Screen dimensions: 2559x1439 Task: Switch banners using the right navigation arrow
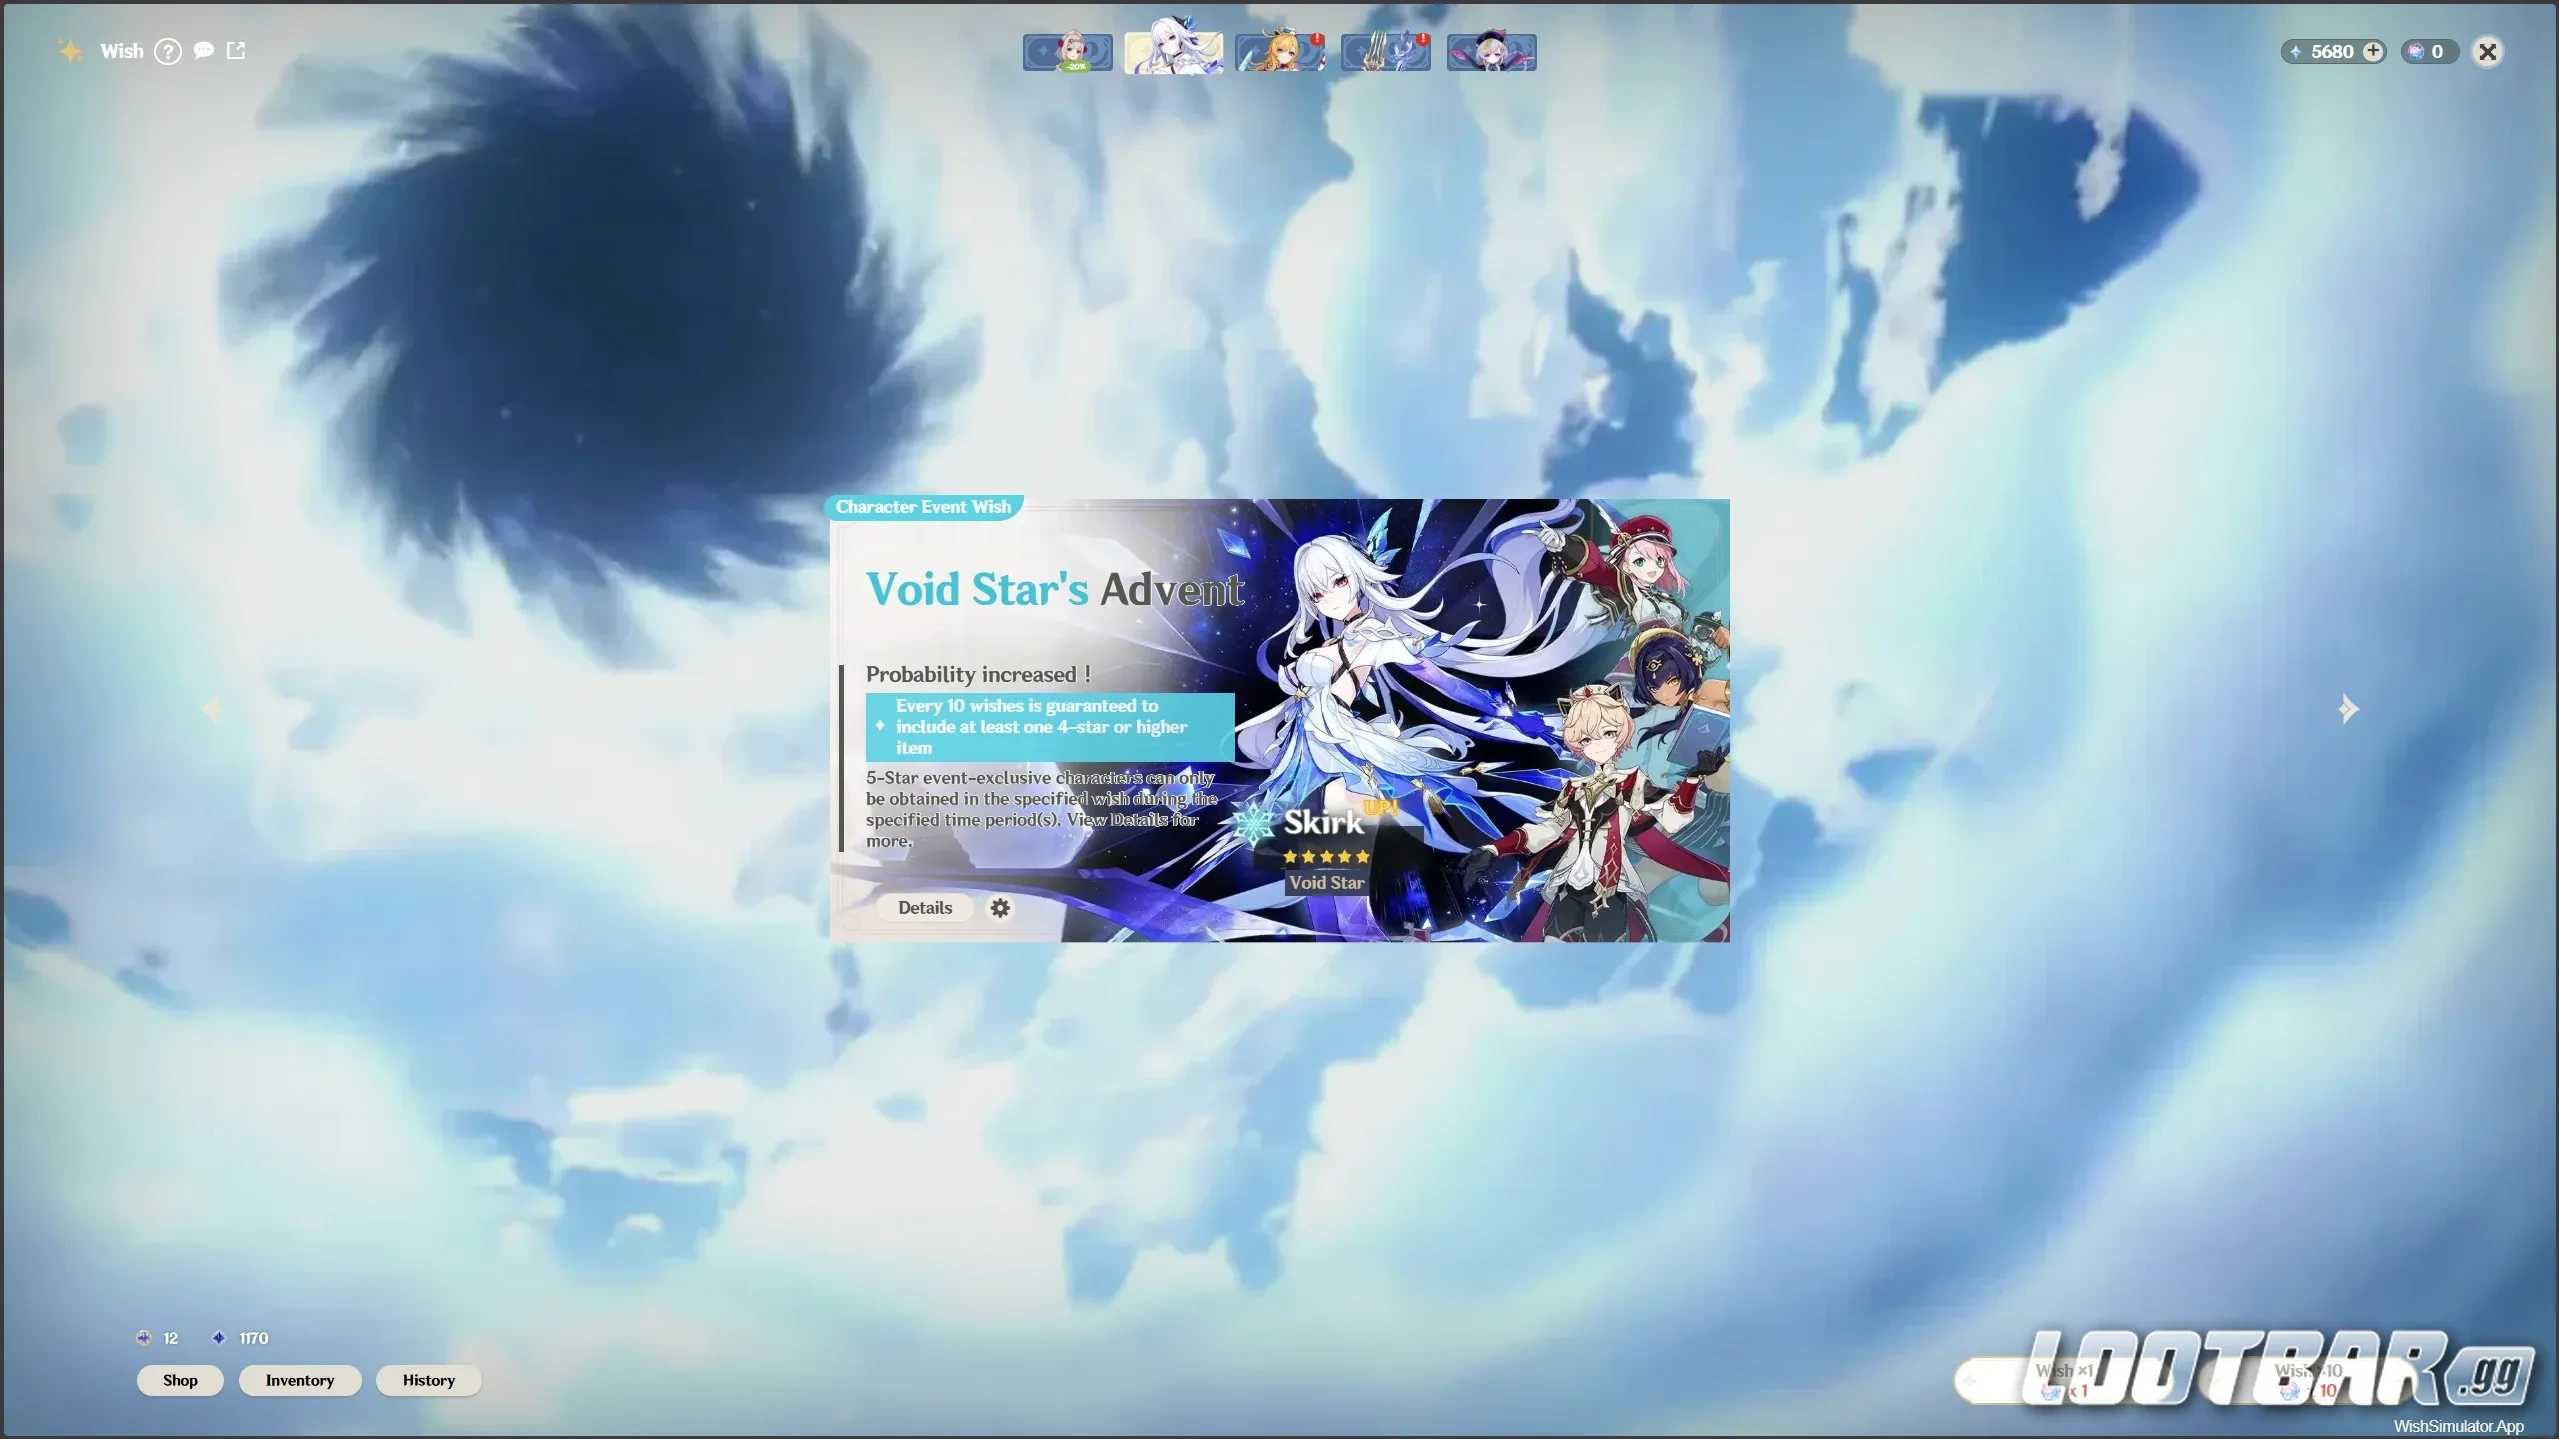tap(2347, 709)
